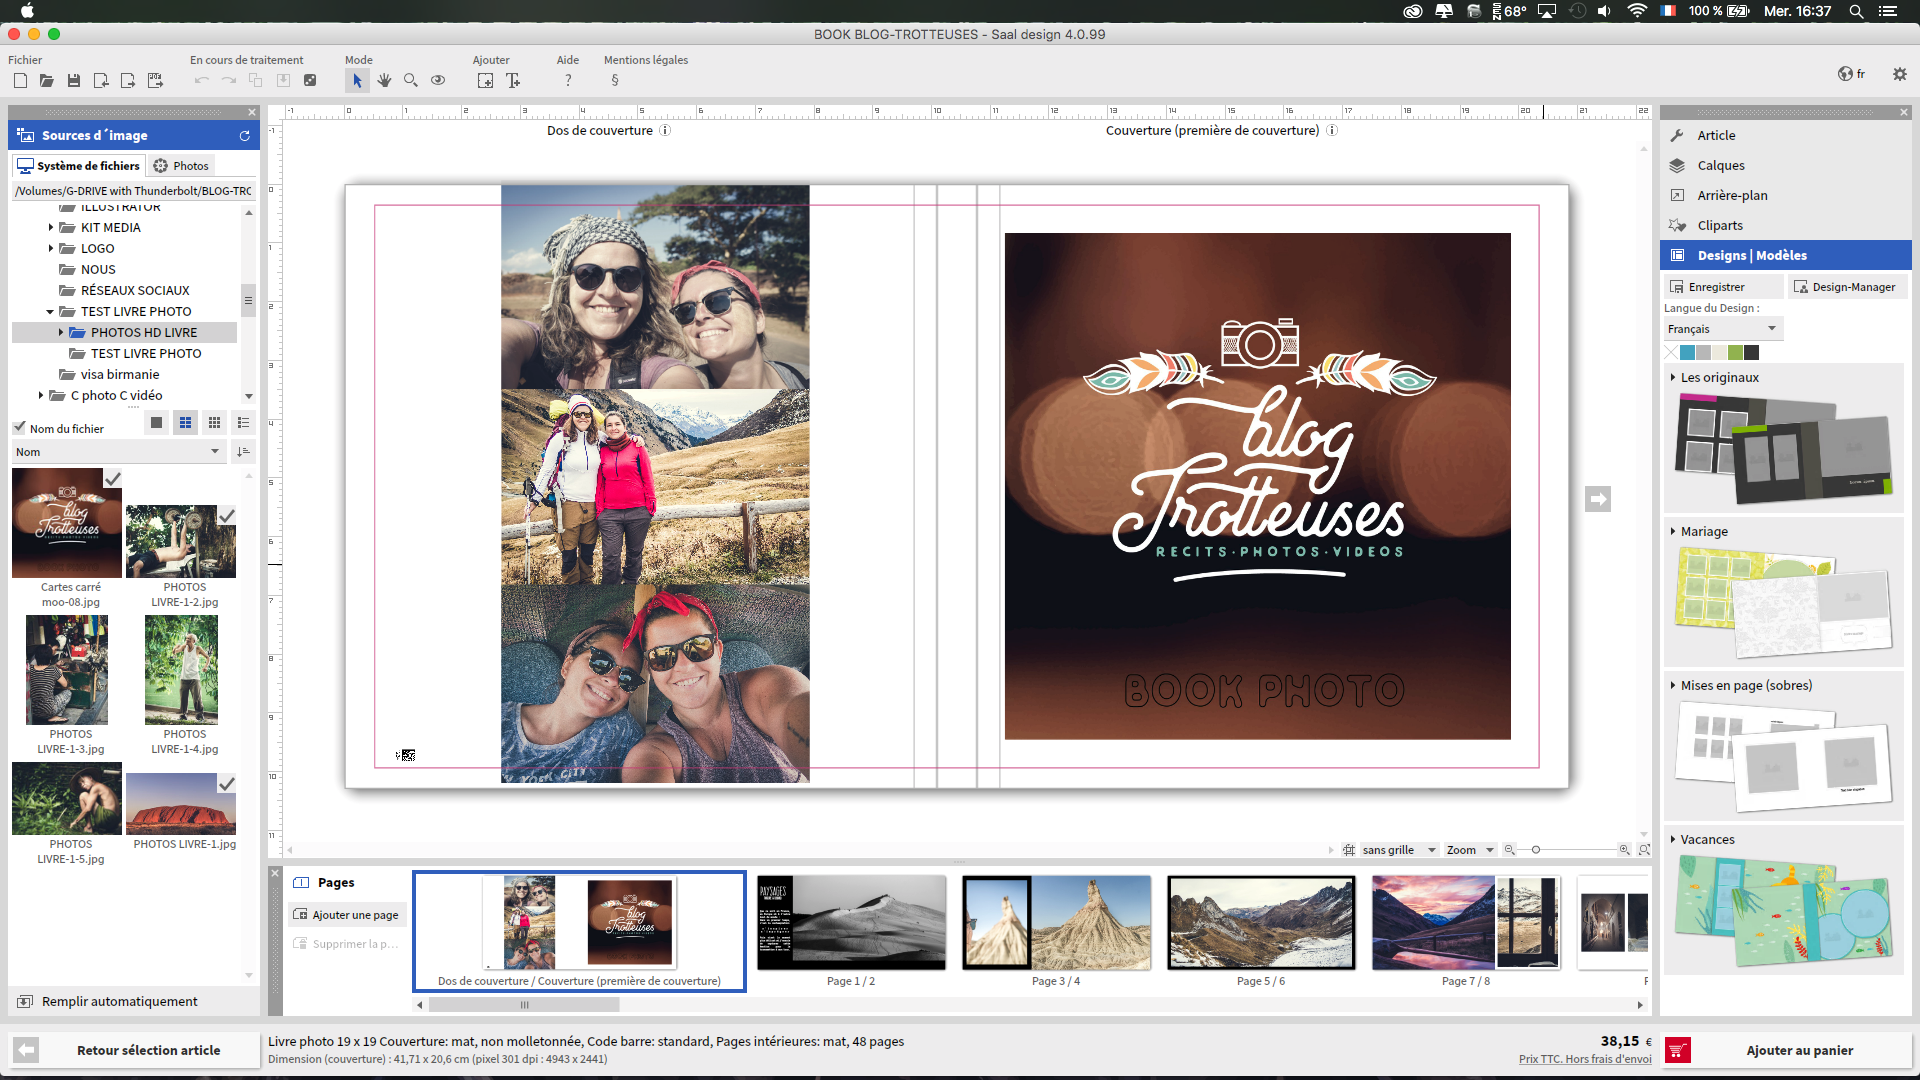Screen dimensions: 1920x1080
Task: Click Ajouter au panier button
Action: [x=1798, y=1050]
